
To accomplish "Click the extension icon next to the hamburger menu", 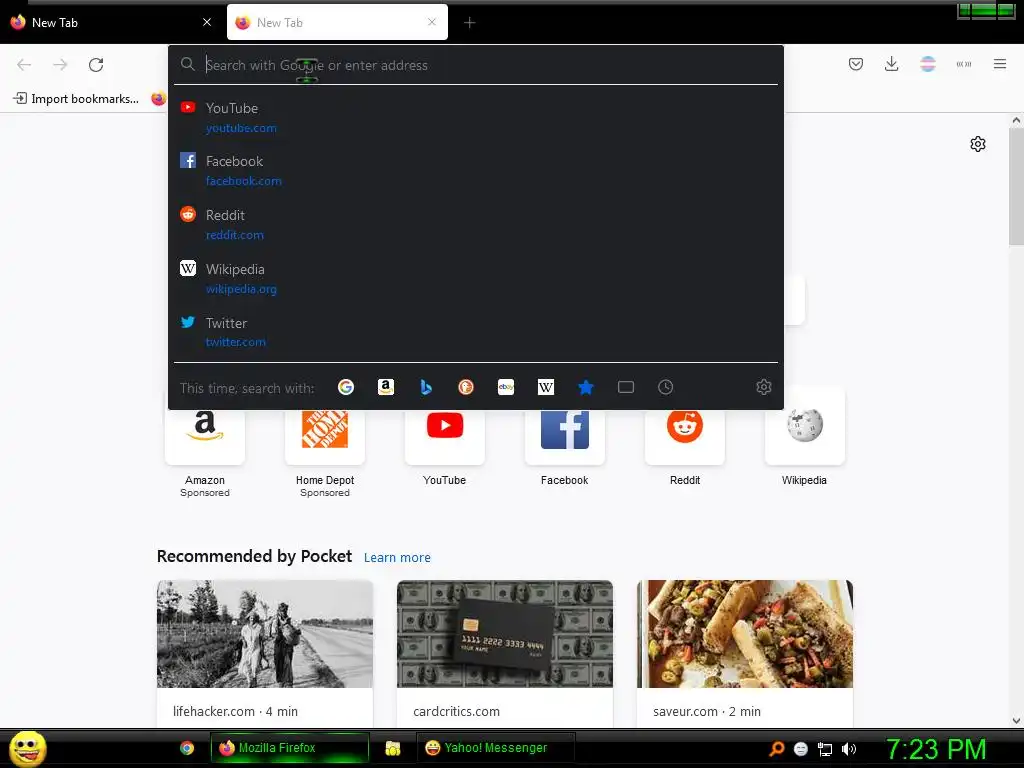I will [x=963, y=64].
